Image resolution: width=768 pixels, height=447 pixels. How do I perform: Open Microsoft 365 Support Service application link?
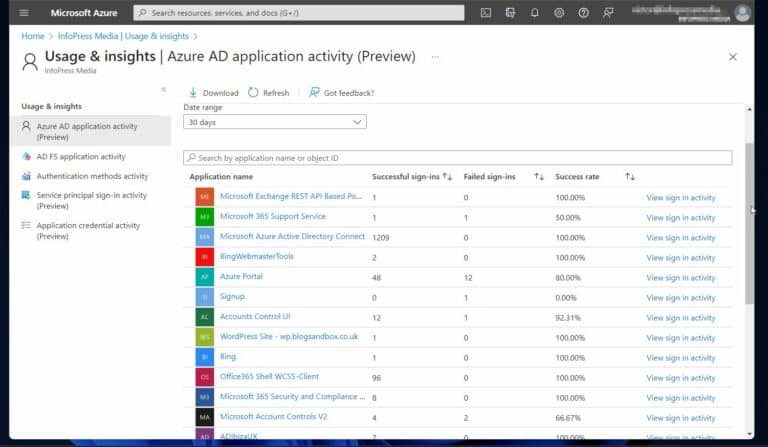tap(272, 216)
